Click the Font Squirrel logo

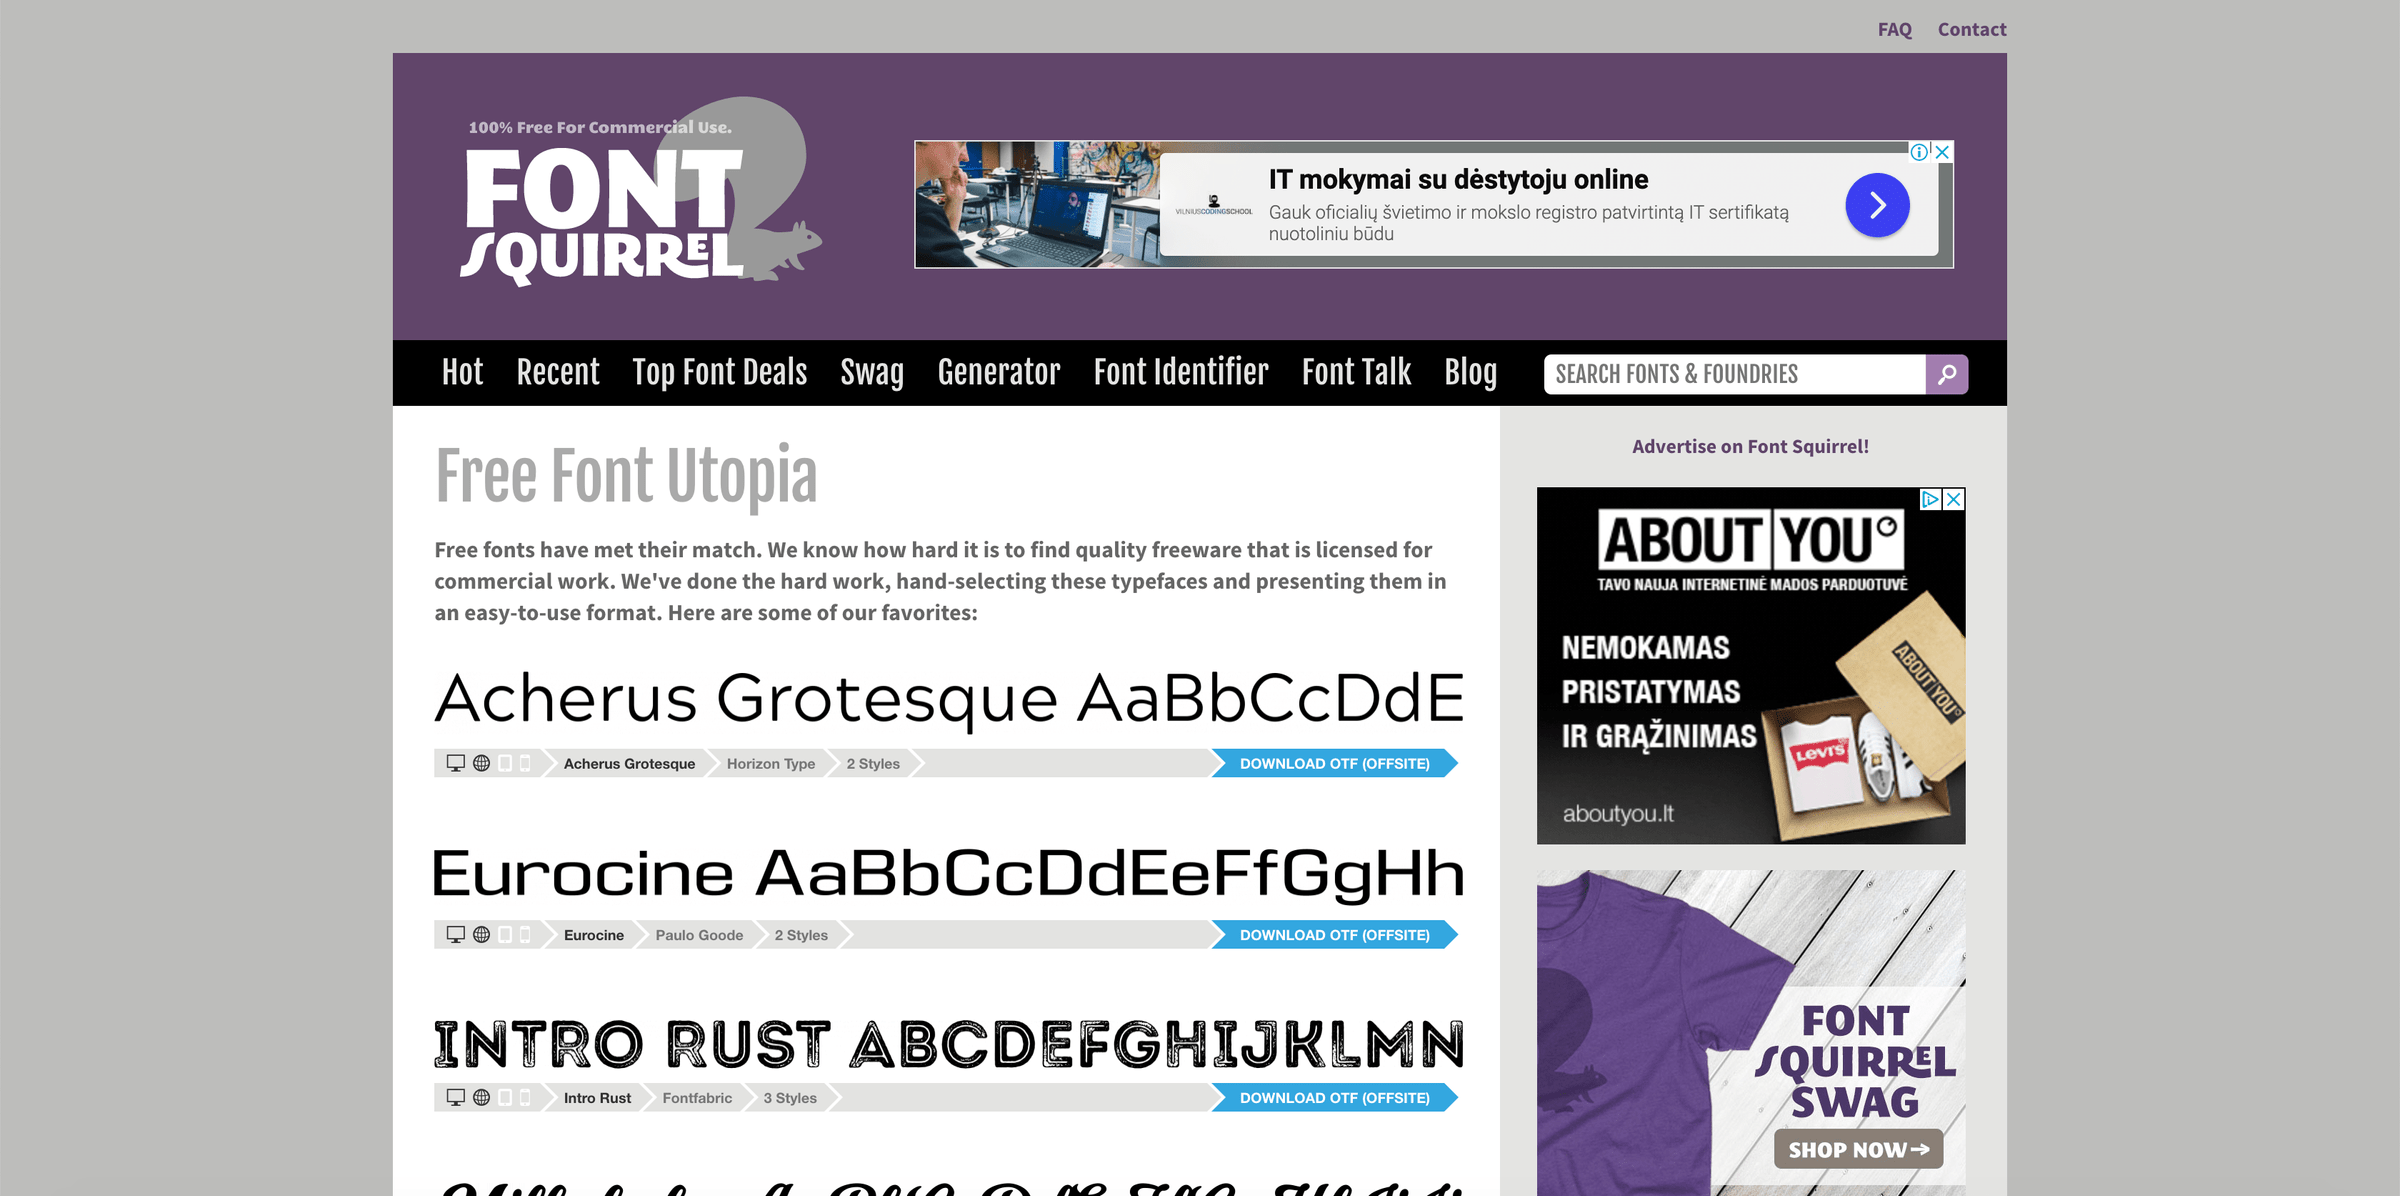[x=640, y=192]
